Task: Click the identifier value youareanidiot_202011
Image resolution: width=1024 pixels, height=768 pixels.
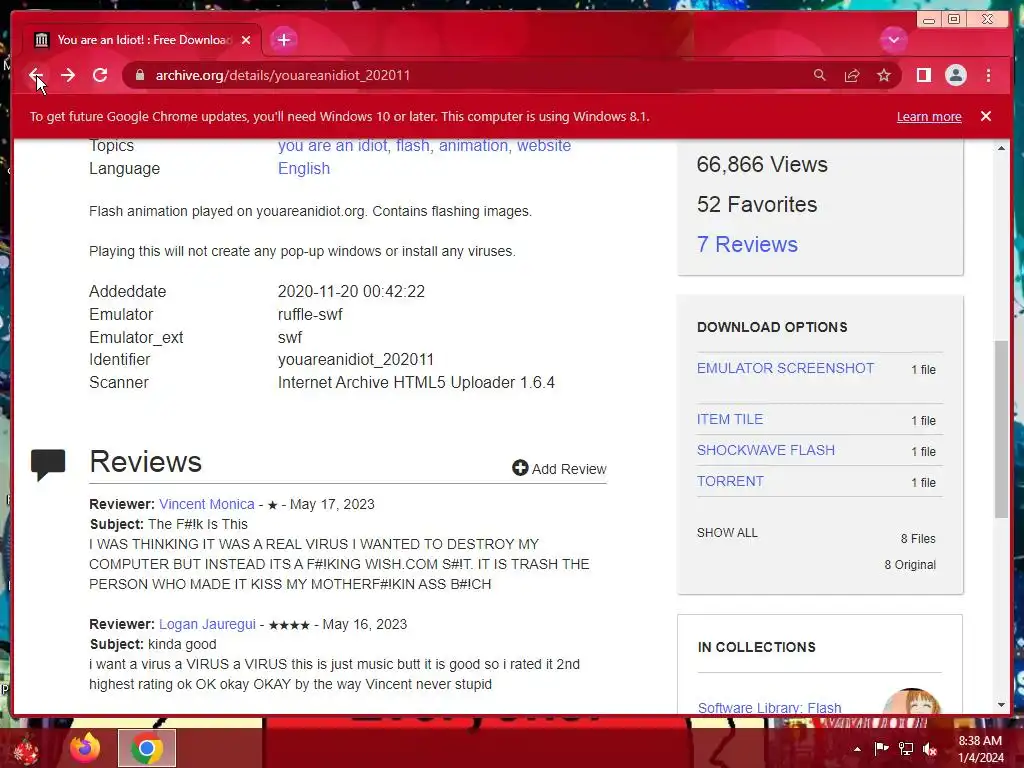Action: click(356, 360)
